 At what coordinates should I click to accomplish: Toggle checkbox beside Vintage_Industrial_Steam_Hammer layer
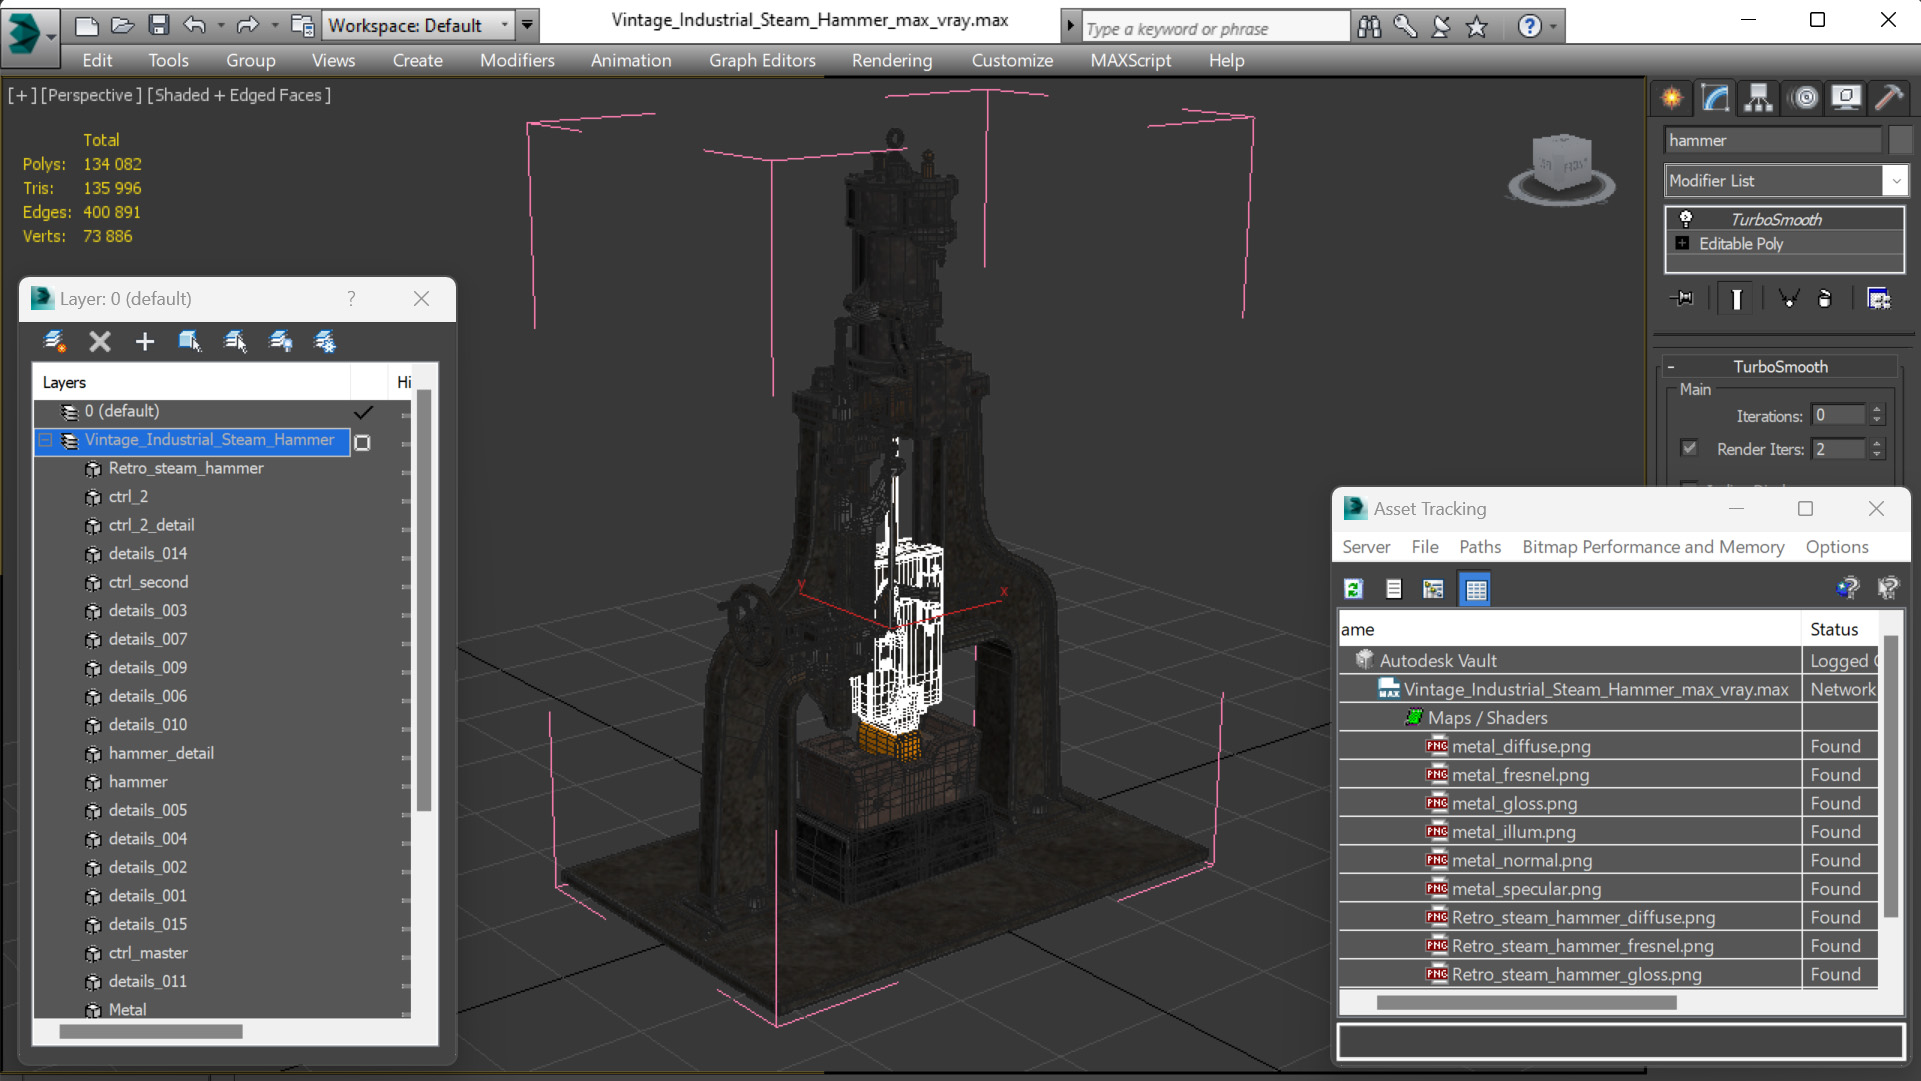363,442
